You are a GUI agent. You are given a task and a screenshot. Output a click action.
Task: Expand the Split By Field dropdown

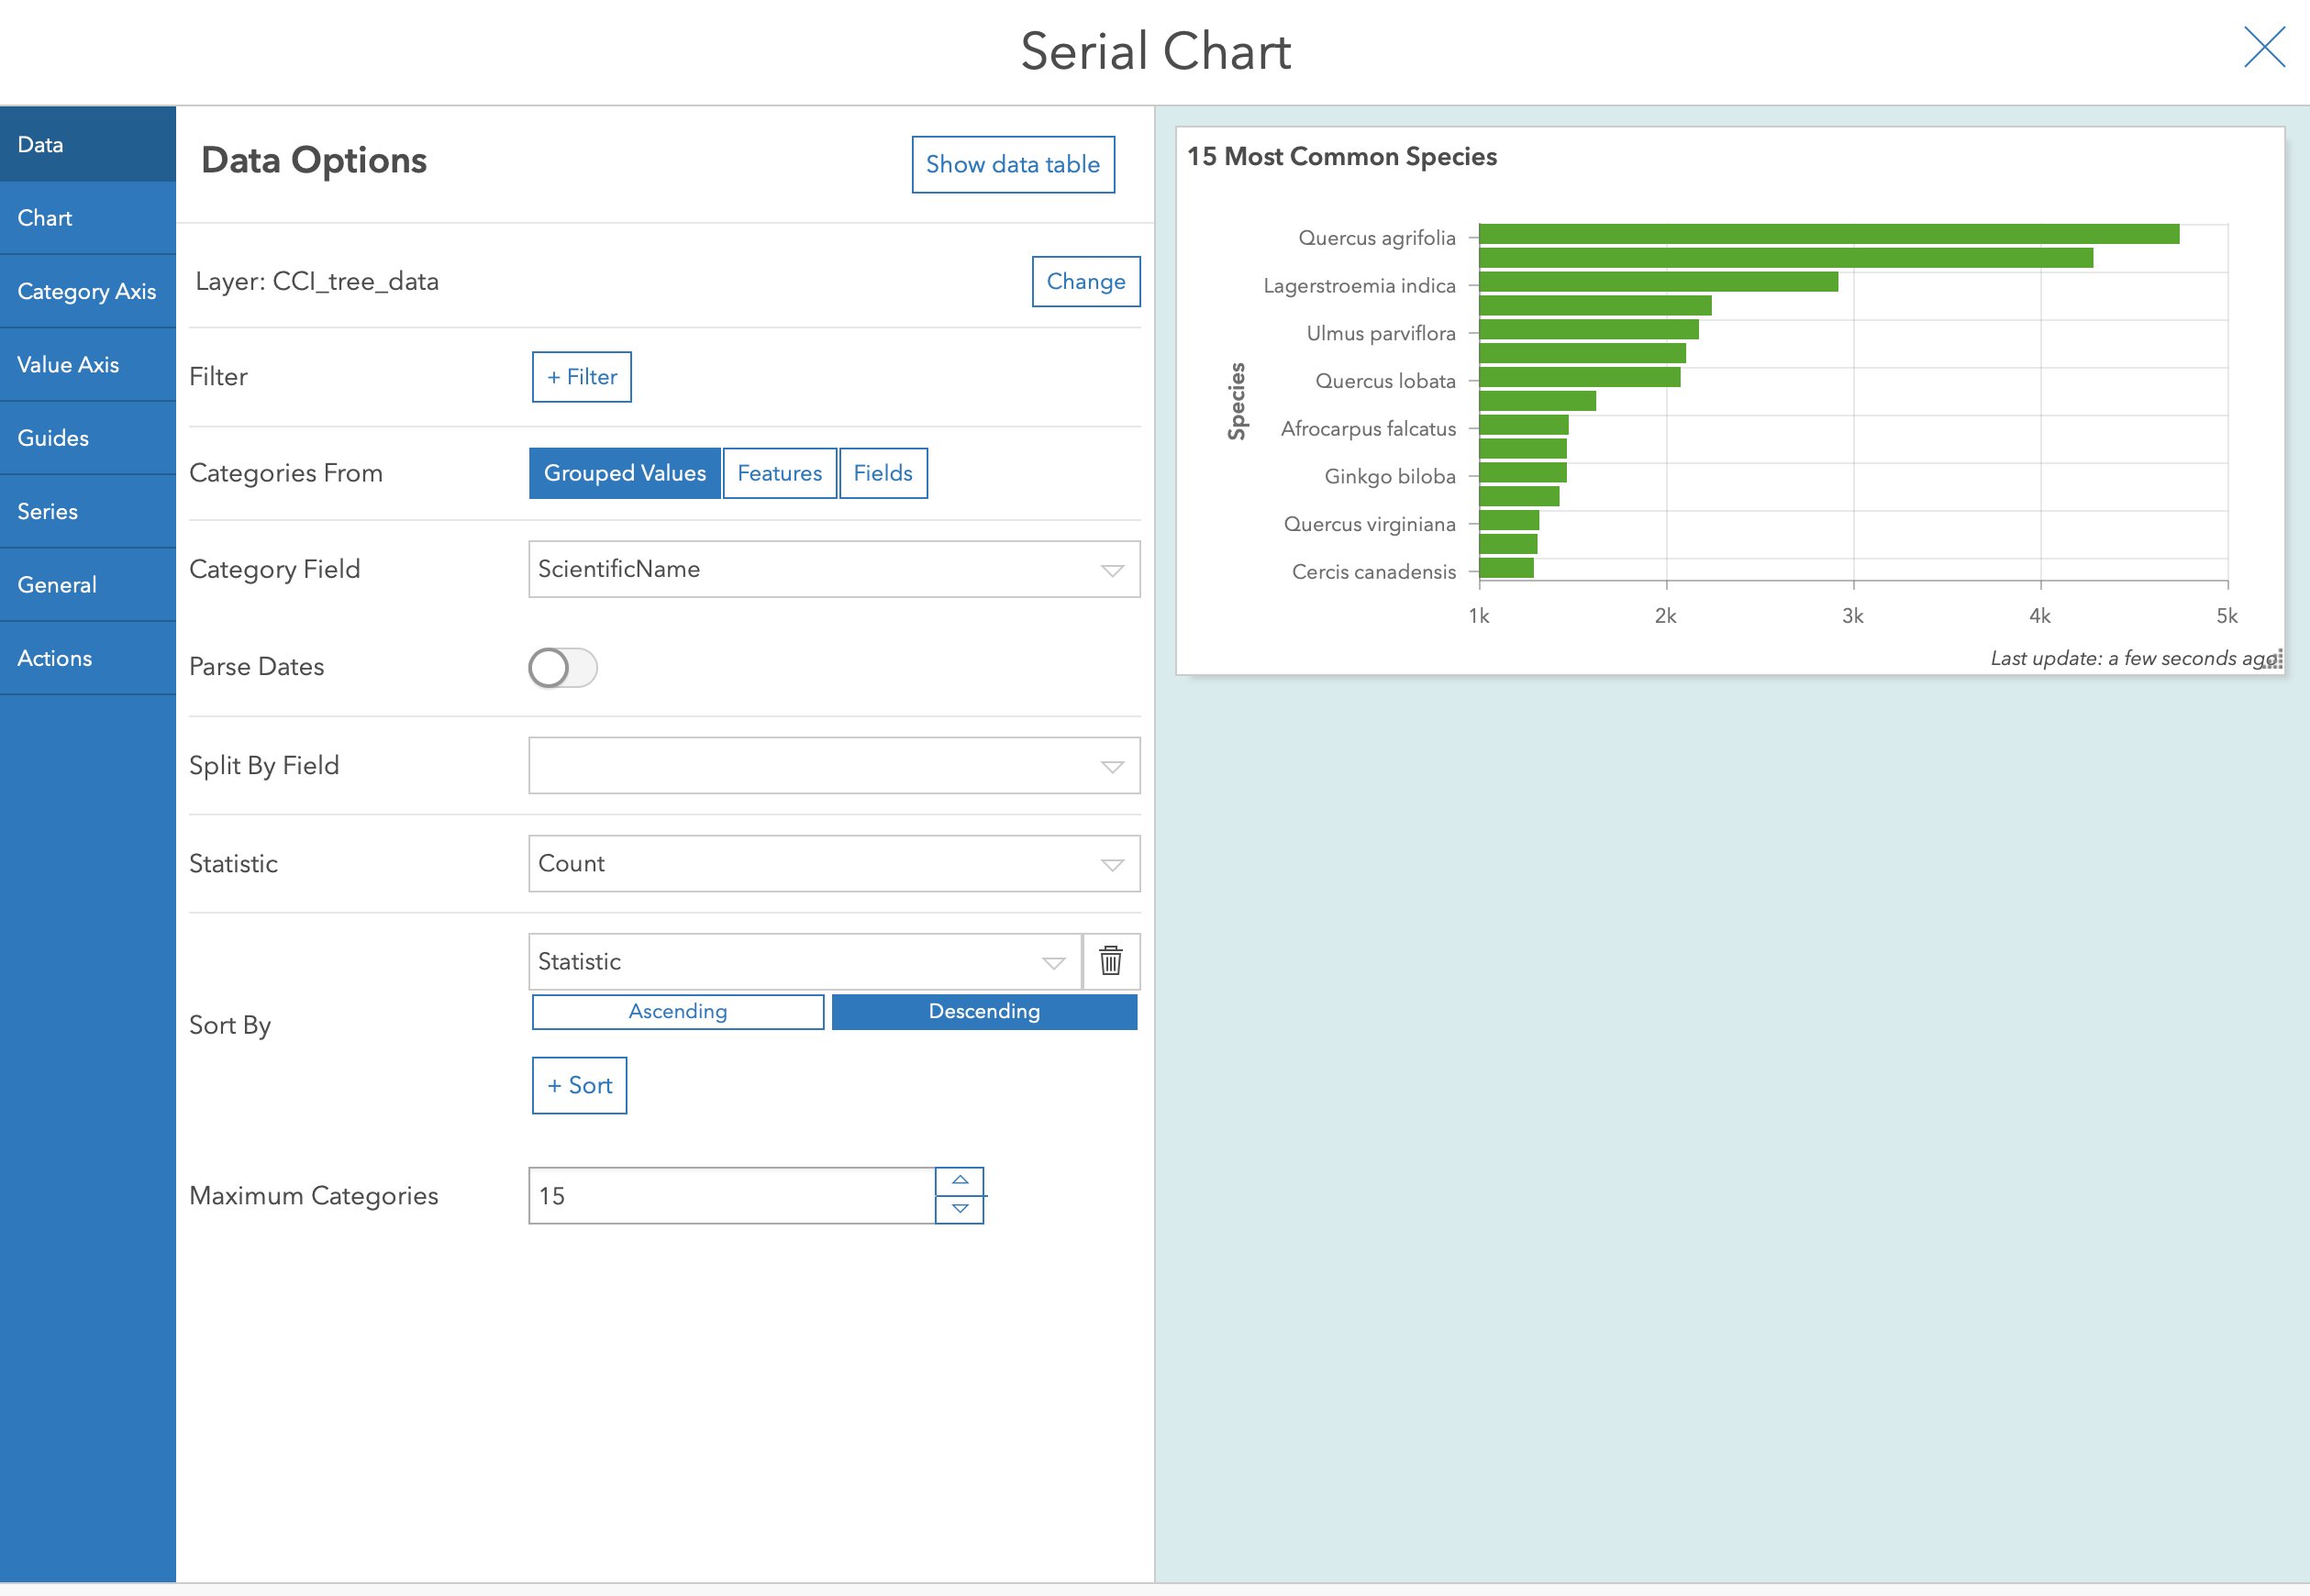pyautogui.click(x=833, y=765)
